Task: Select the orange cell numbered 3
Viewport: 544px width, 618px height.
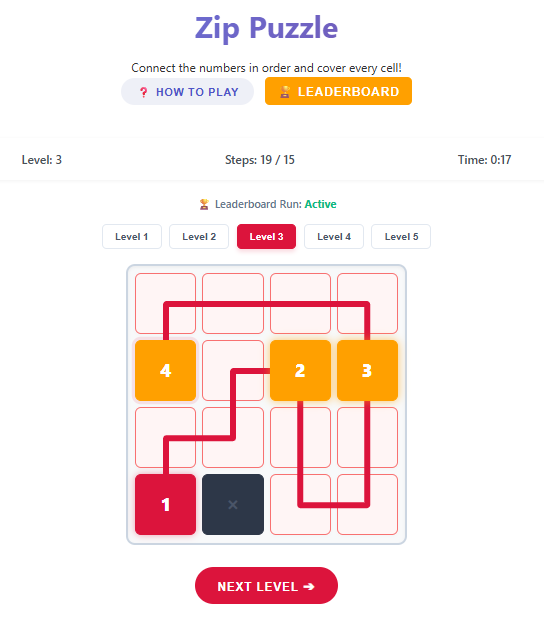Action: click(367, 370)
